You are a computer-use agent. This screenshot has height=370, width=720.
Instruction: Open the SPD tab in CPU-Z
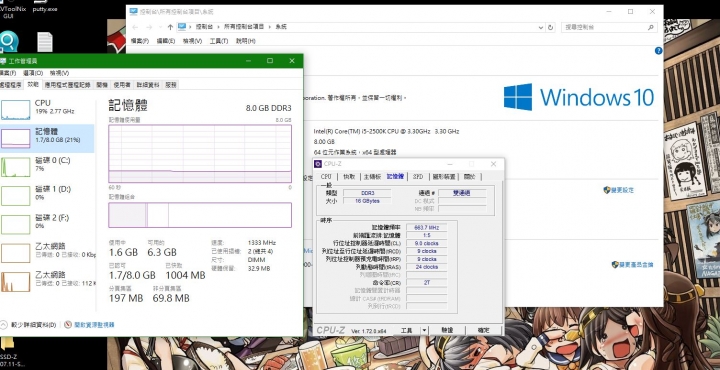click(x=418, y=177)
